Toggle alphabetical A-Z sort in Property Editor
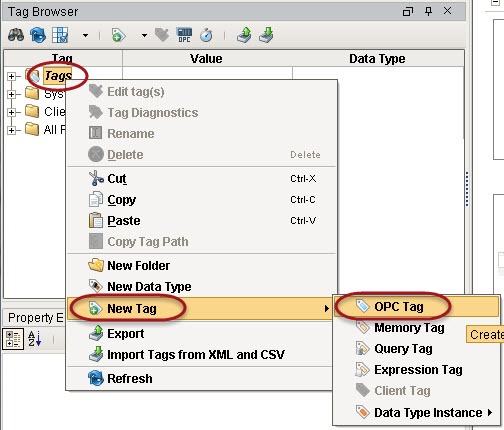Viewport: 504px width, 430px height. (35, 339)
